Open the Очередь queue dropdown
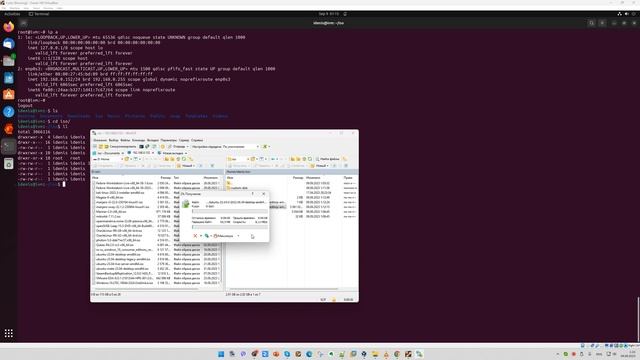 pyautogui.click(x=178, y=147)
